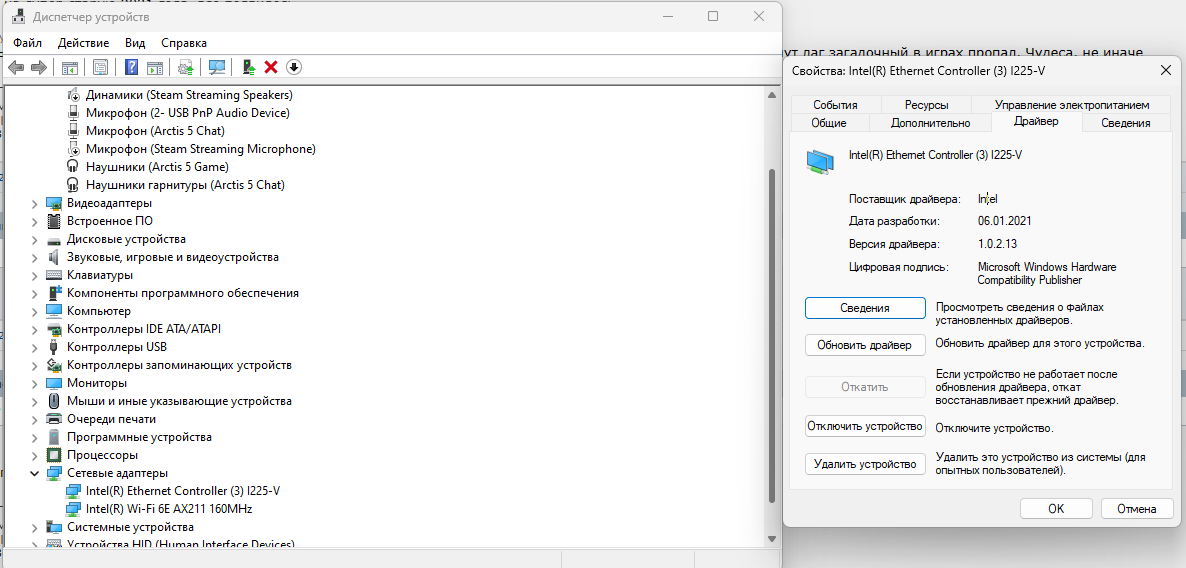Click the Видеоадаптеры display adapter icon
The image size is (1186, 568).
pyautogui.click(x=54, y=203)
